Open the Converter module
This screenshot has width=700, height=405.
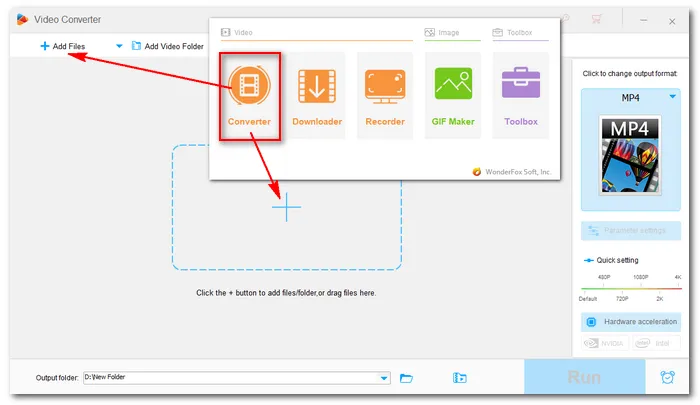point(250,96)
